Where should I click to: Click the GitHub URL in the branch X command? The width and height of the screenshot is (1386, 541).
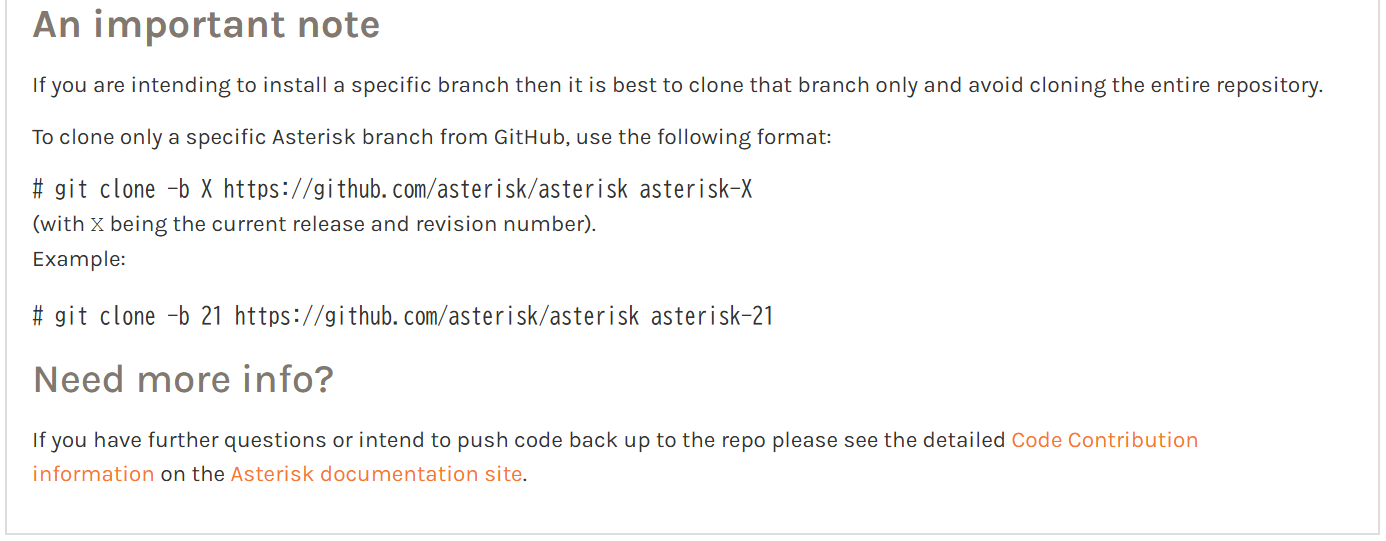[x=425, y=189]
